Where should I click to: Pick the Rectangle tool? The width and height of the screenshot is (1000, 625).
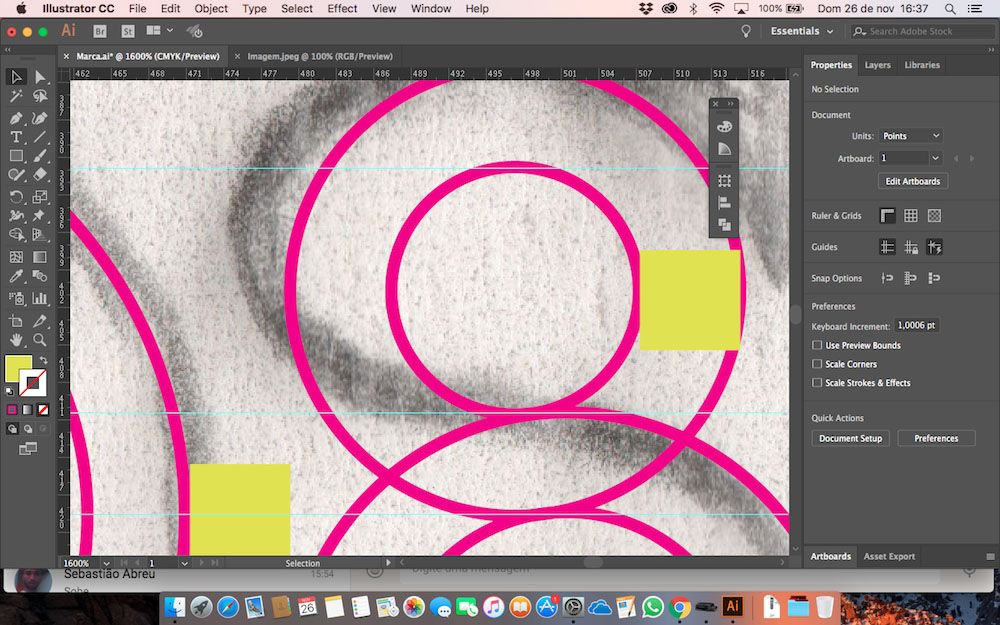pyautogui.click(x=16, y=157)
